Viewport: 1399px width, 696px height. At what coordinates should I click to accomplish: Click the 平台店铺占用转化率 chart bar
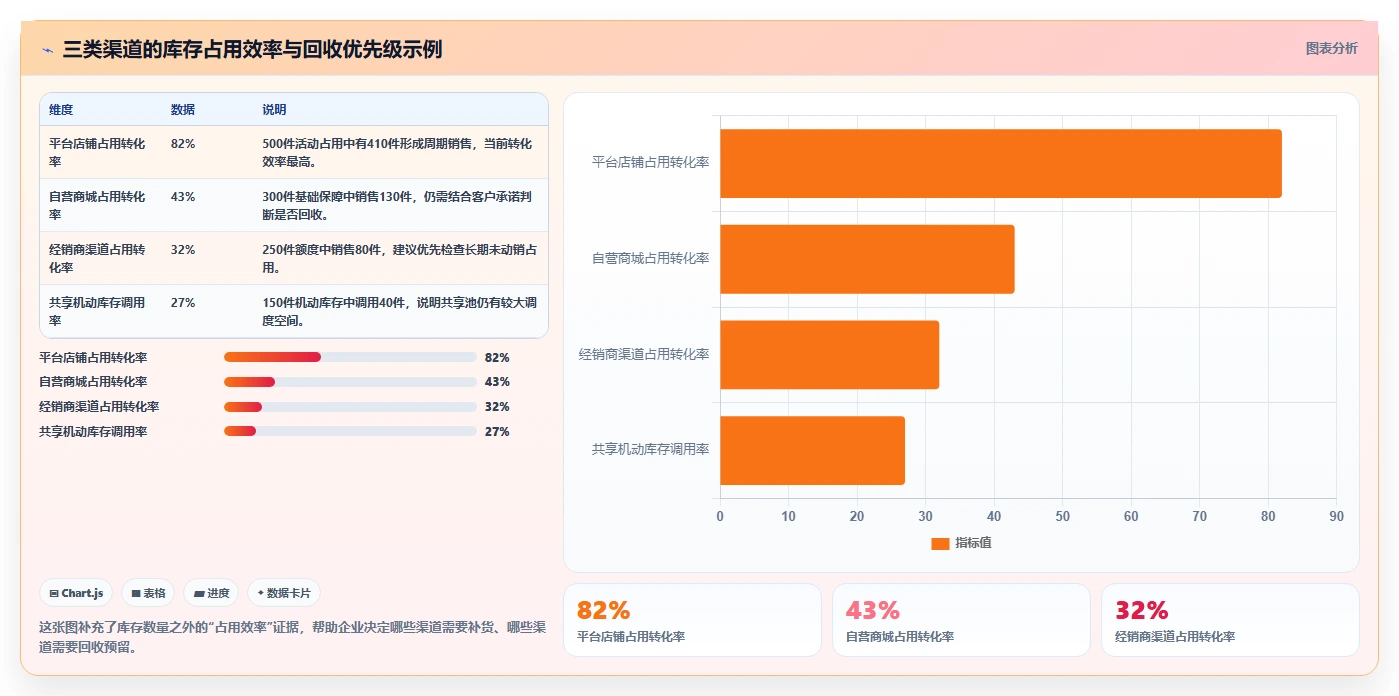1001,163
